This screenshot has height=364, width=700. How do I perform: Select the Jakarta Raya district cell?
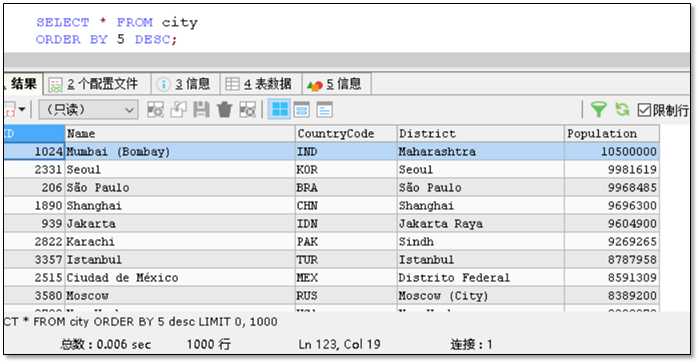[480, 223]
